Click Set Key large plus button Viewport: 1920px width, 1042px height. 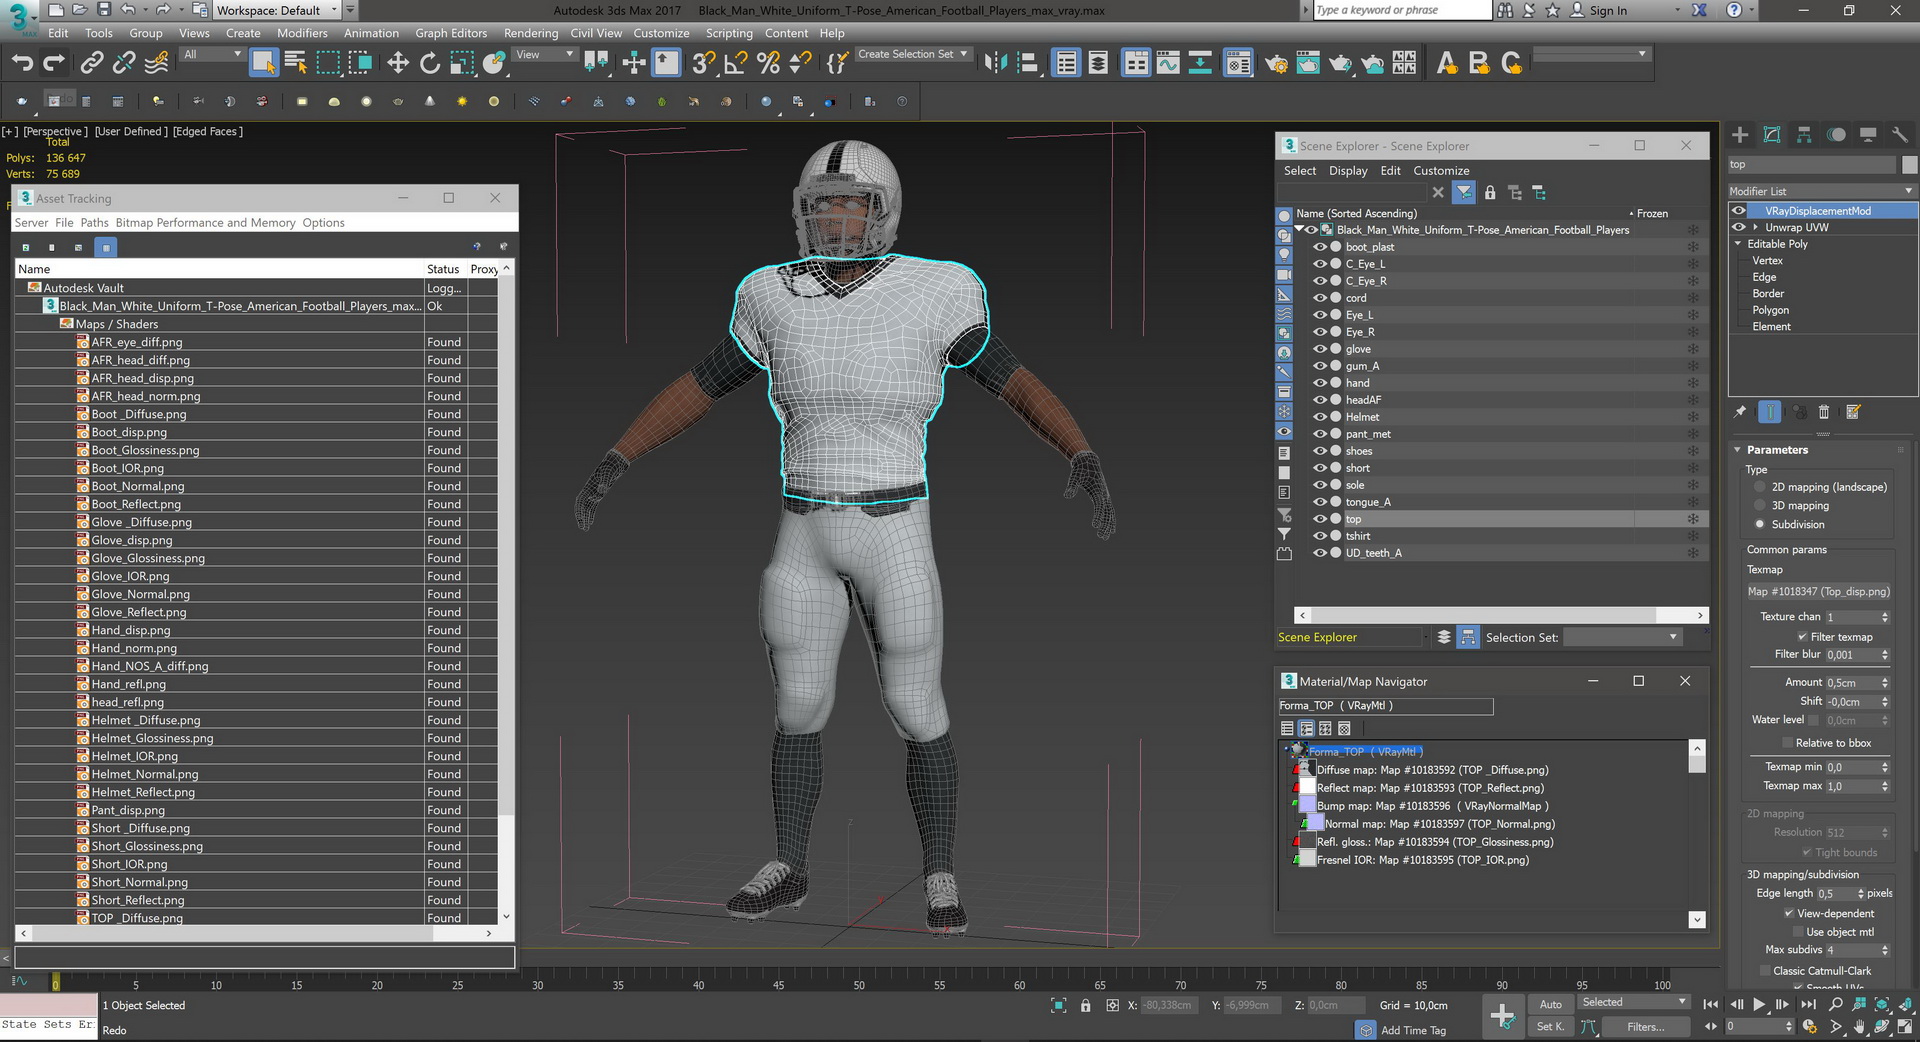pyautogui.click(x=1502, y=1016)
